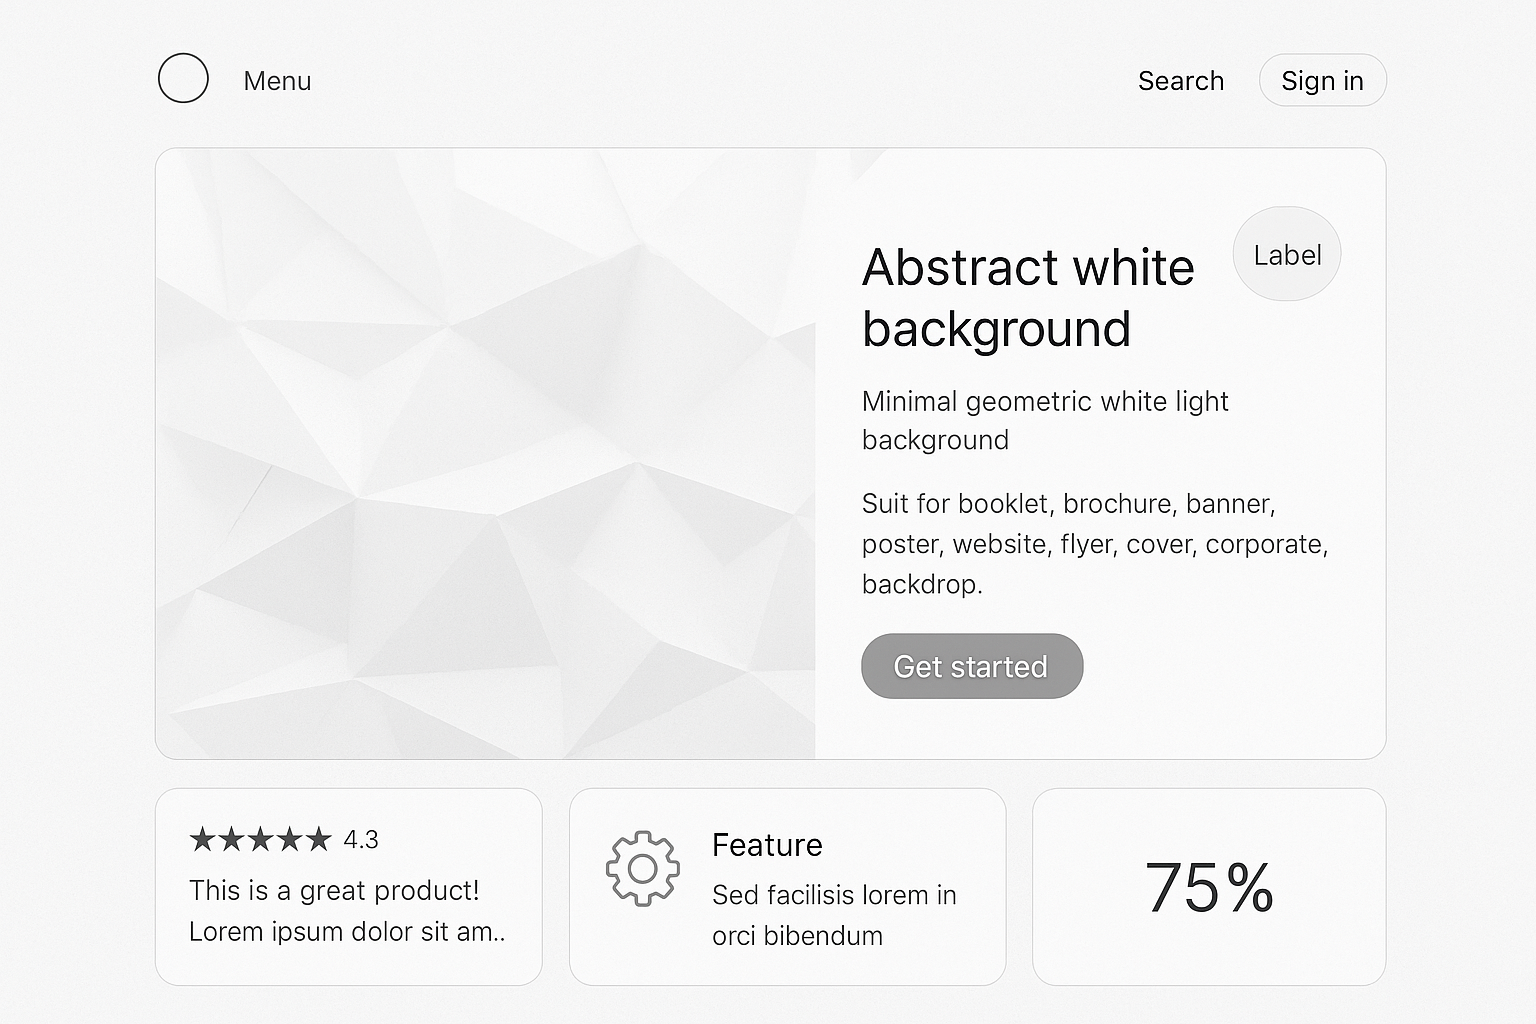Click the 4.3 rating score

point(360,840)
